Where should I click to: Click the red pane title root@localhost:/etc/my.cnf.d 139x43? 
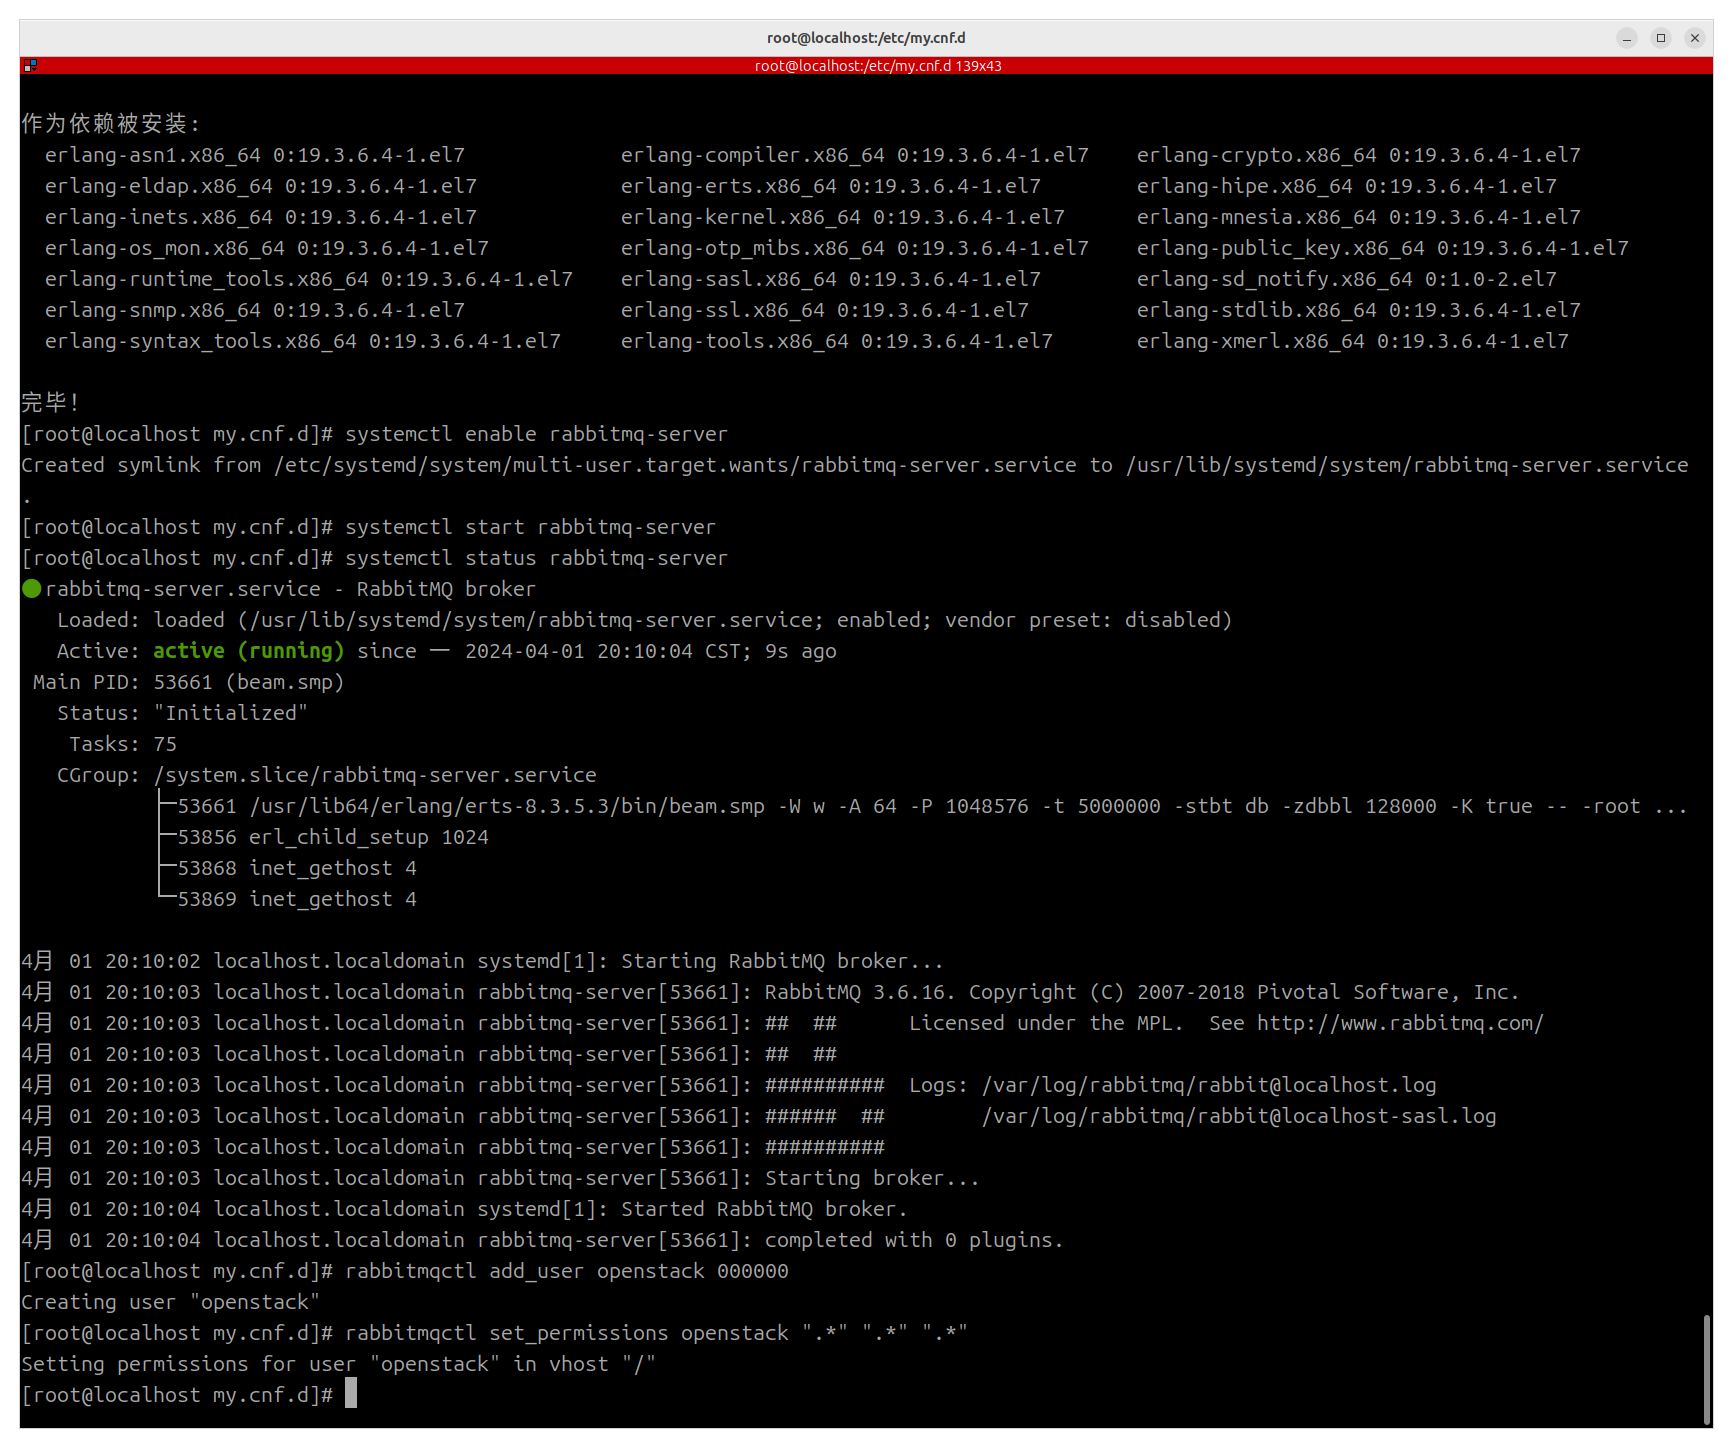tap(878, 66)
